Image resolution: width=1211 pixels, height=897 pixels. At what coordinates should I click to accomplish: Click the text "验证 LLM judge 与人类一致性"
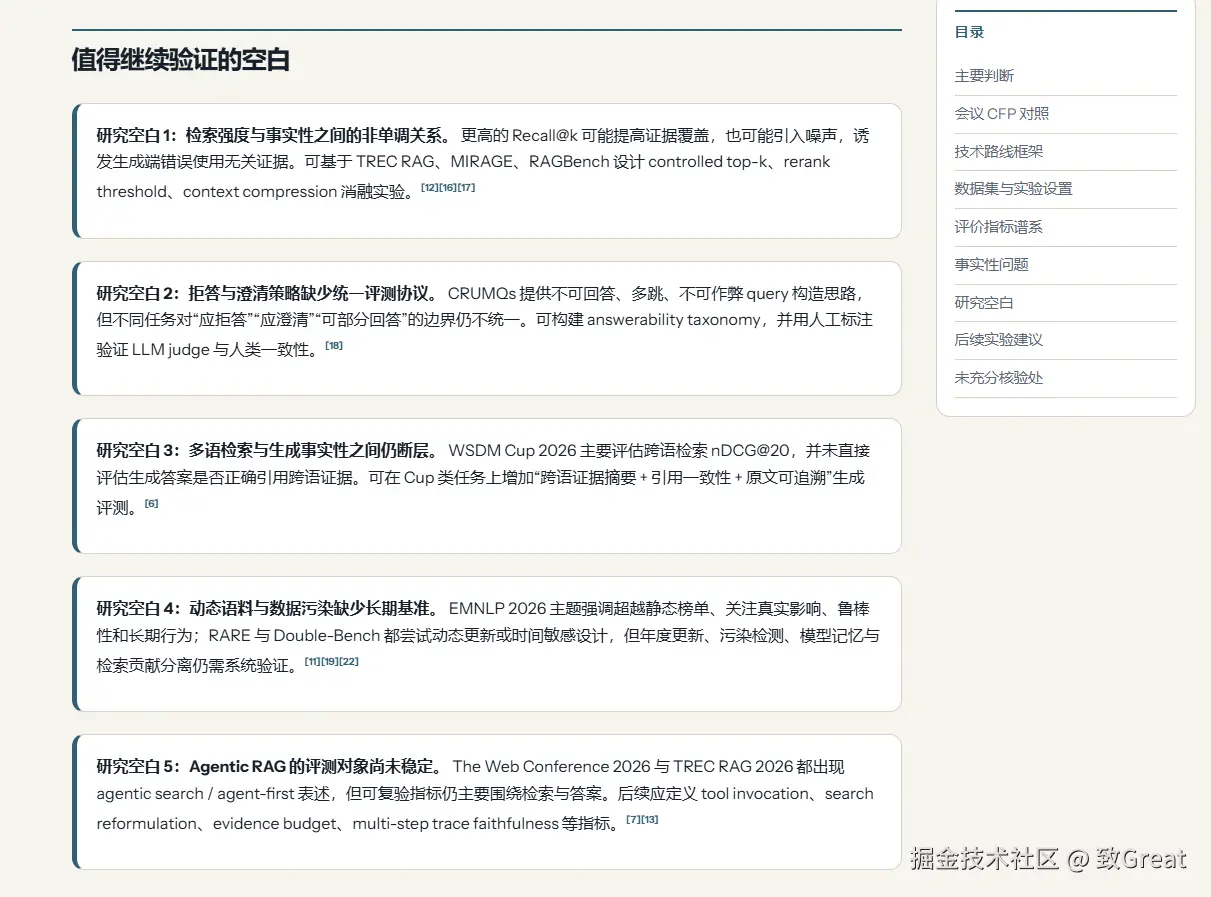[x=207, y=350]
